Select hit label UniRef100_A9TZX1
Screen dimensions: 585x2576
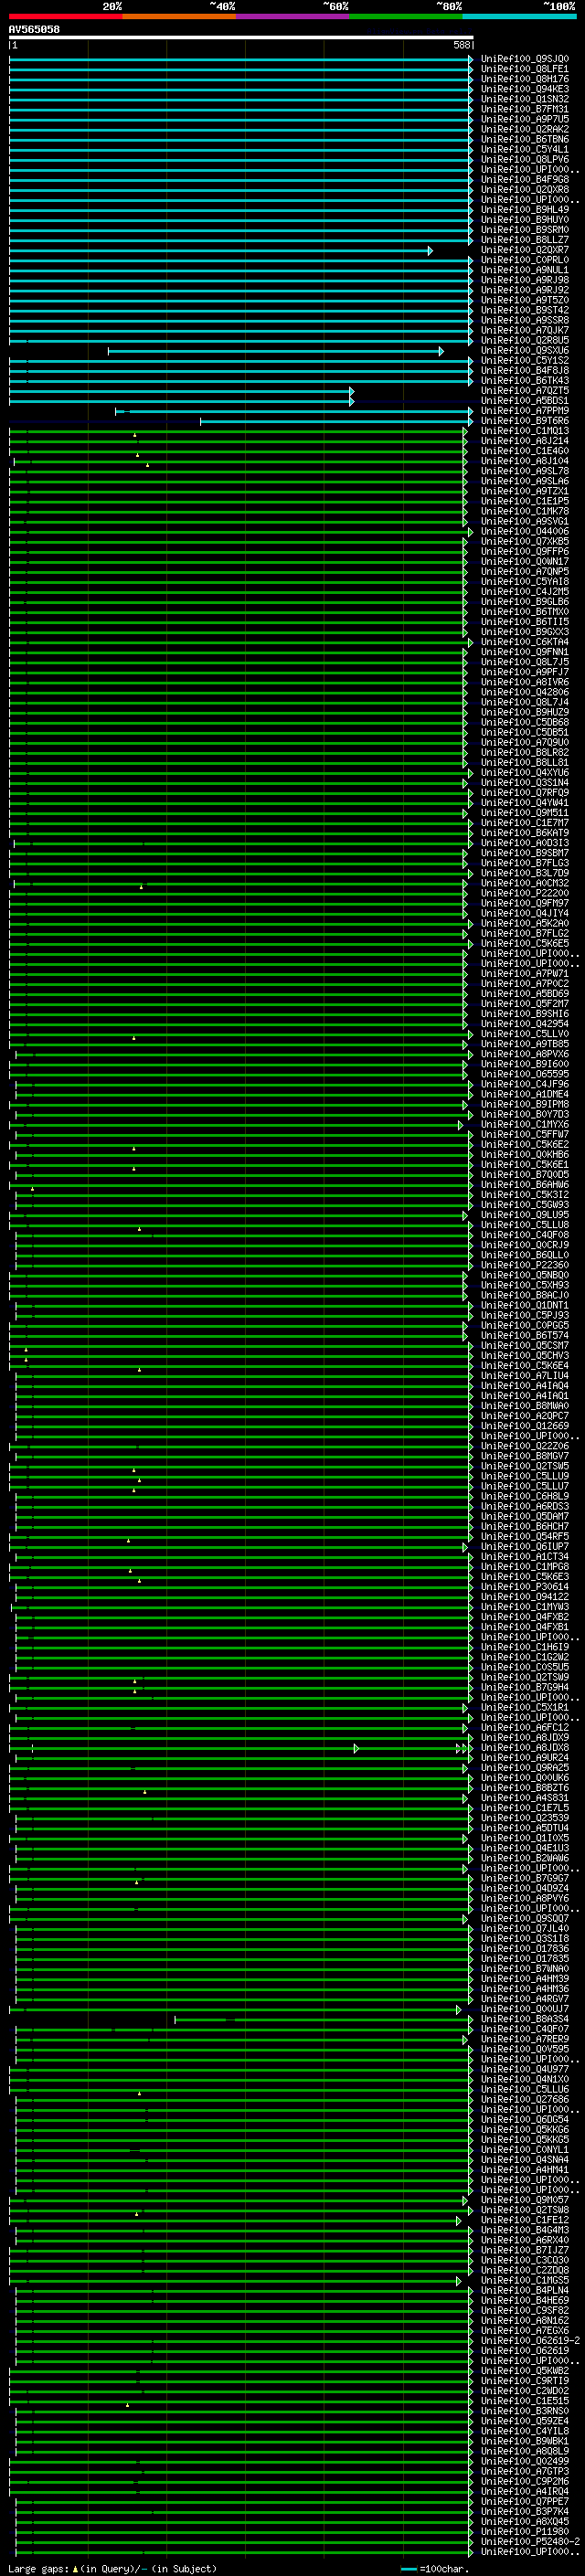pyautogui.click(x=524, y=491)
